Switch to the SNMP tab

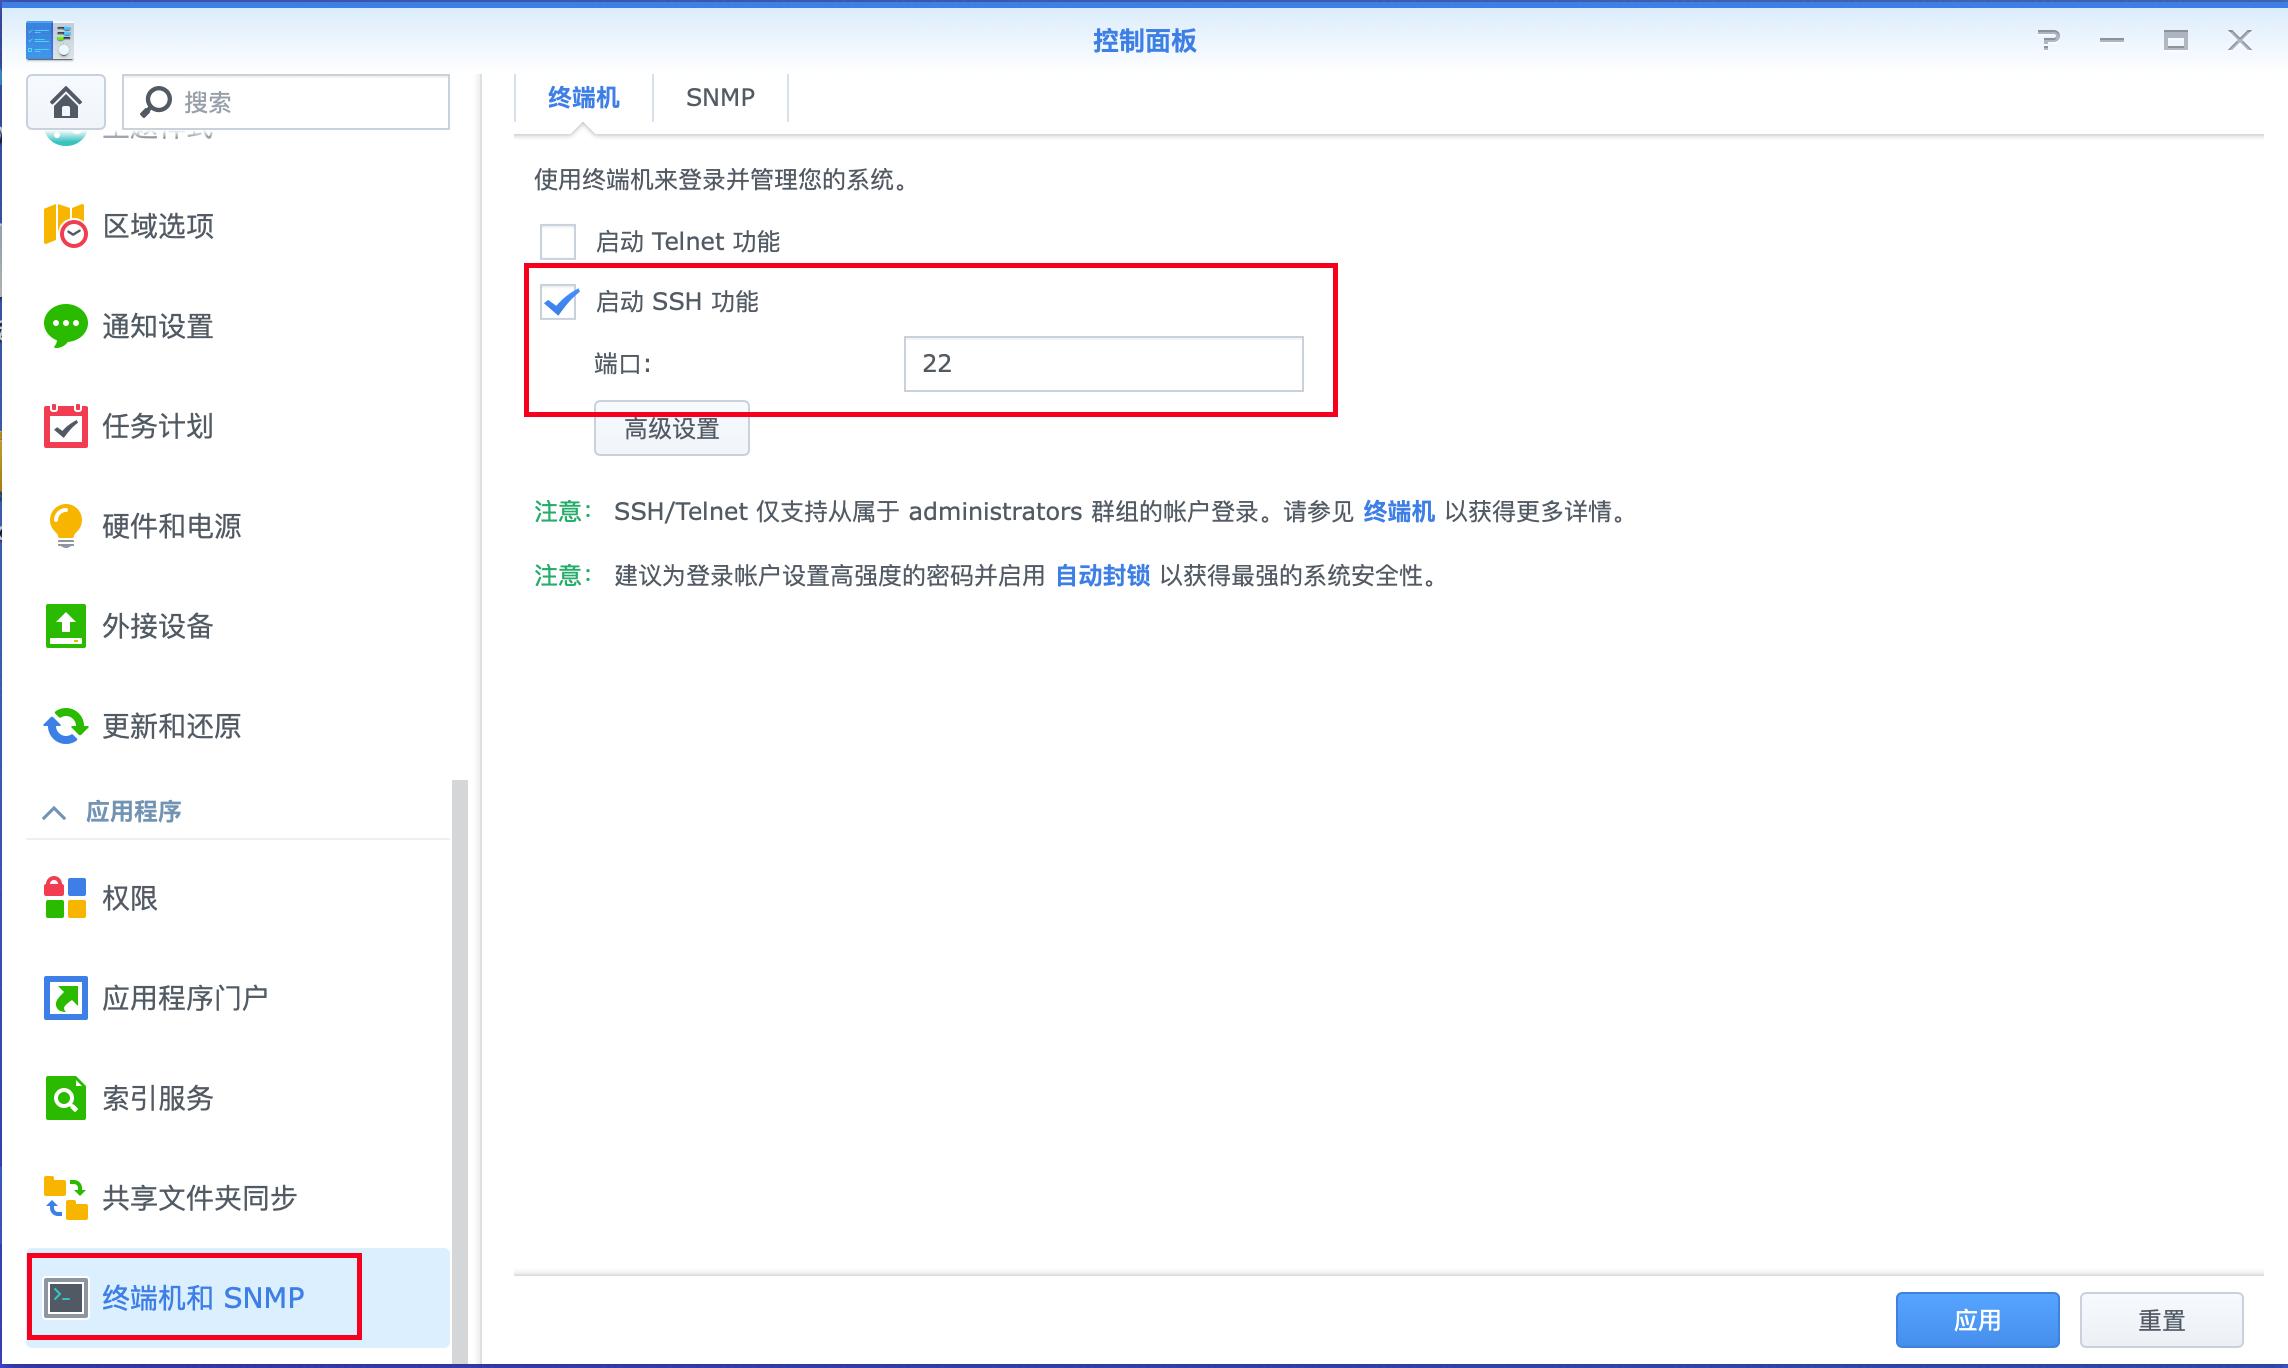(719, 97)
